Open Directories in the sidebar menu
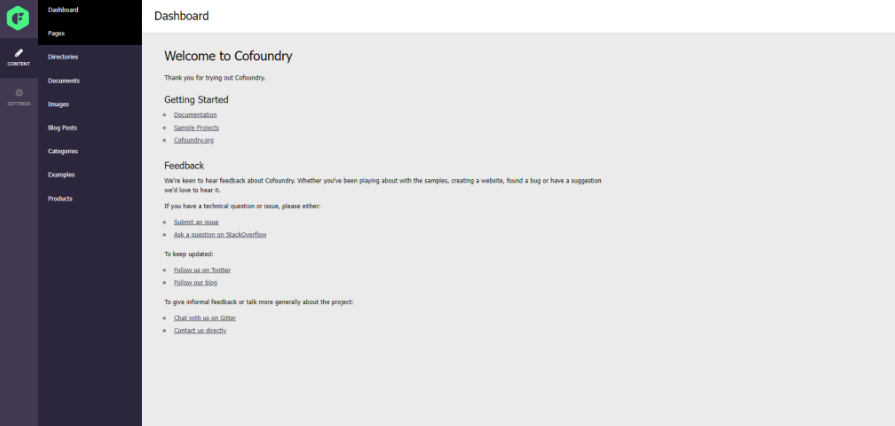This screenshot has height=426, width=895. [x=63, y=57]
